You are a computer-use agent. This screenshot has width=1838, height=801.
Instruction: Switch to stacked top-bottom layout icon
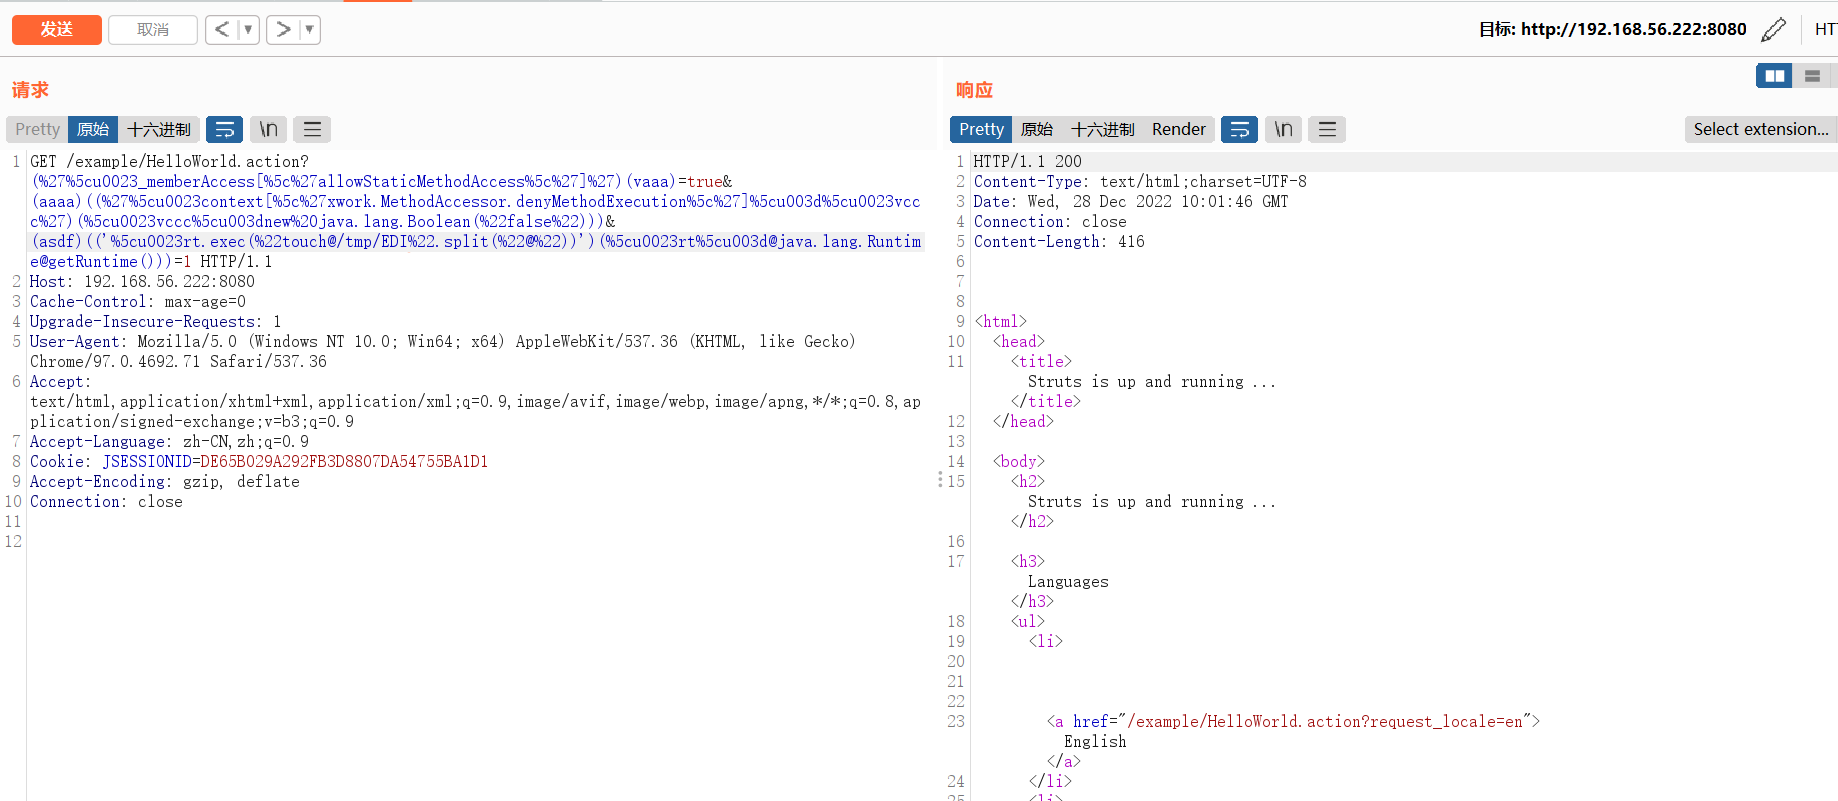point(1812,76)
